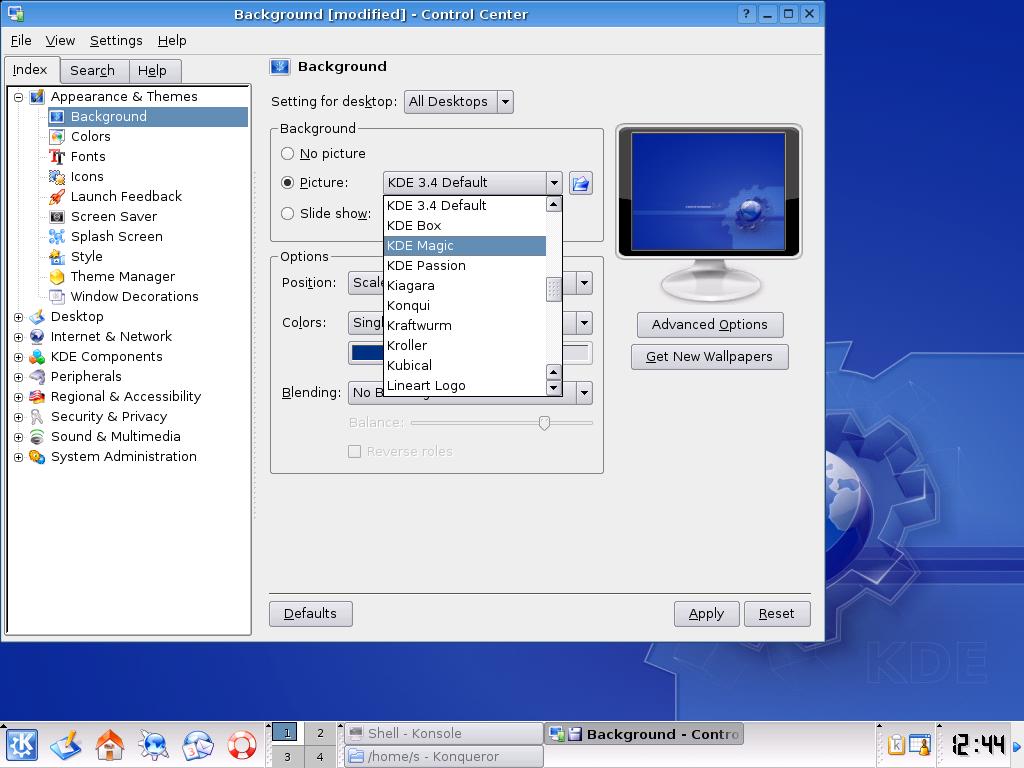Click the Theme Manager icon
Viewport: 1024px width, 768px height.
click(57, 277)
